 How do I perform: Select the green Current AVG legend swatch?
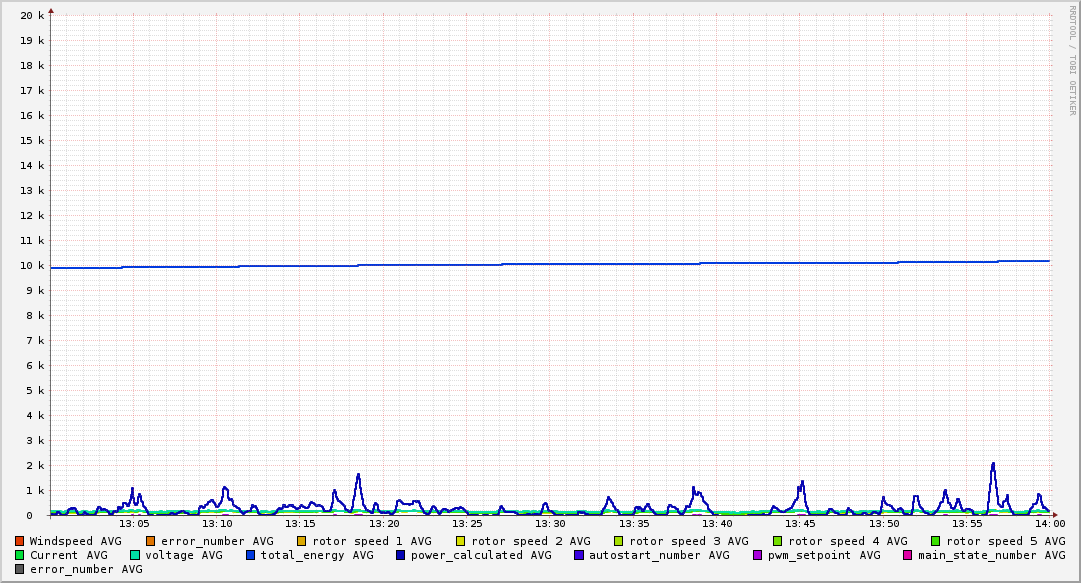point(20,555)
